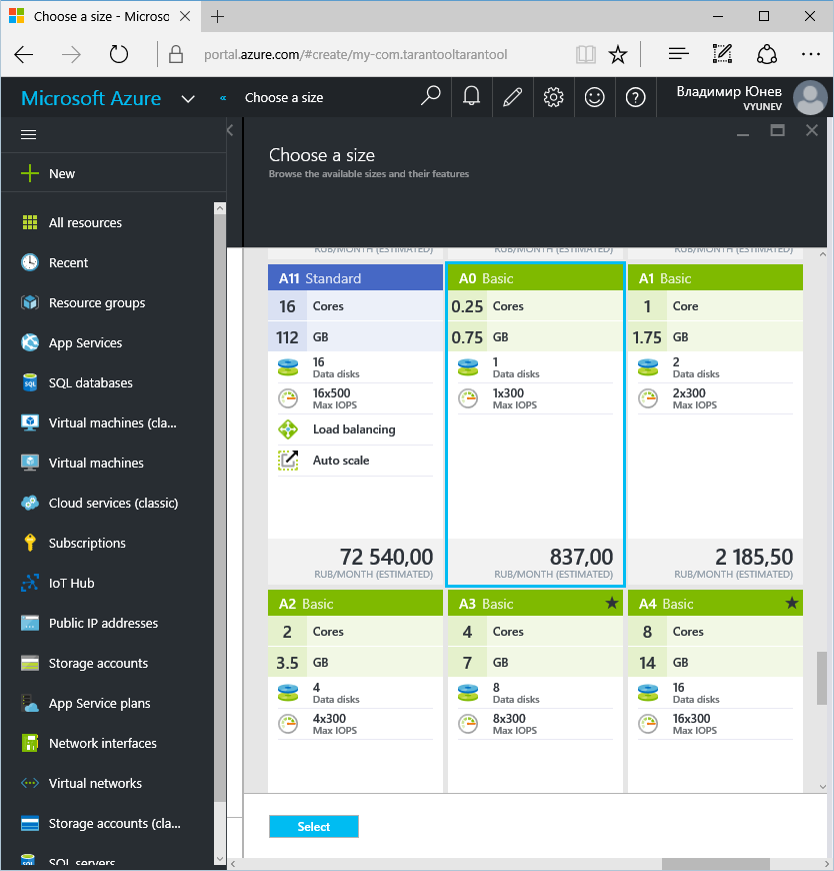This screenshot has width=834, height=871.
Task: Select the A11 Standard size card header
Action: click(x=356, y=278)
